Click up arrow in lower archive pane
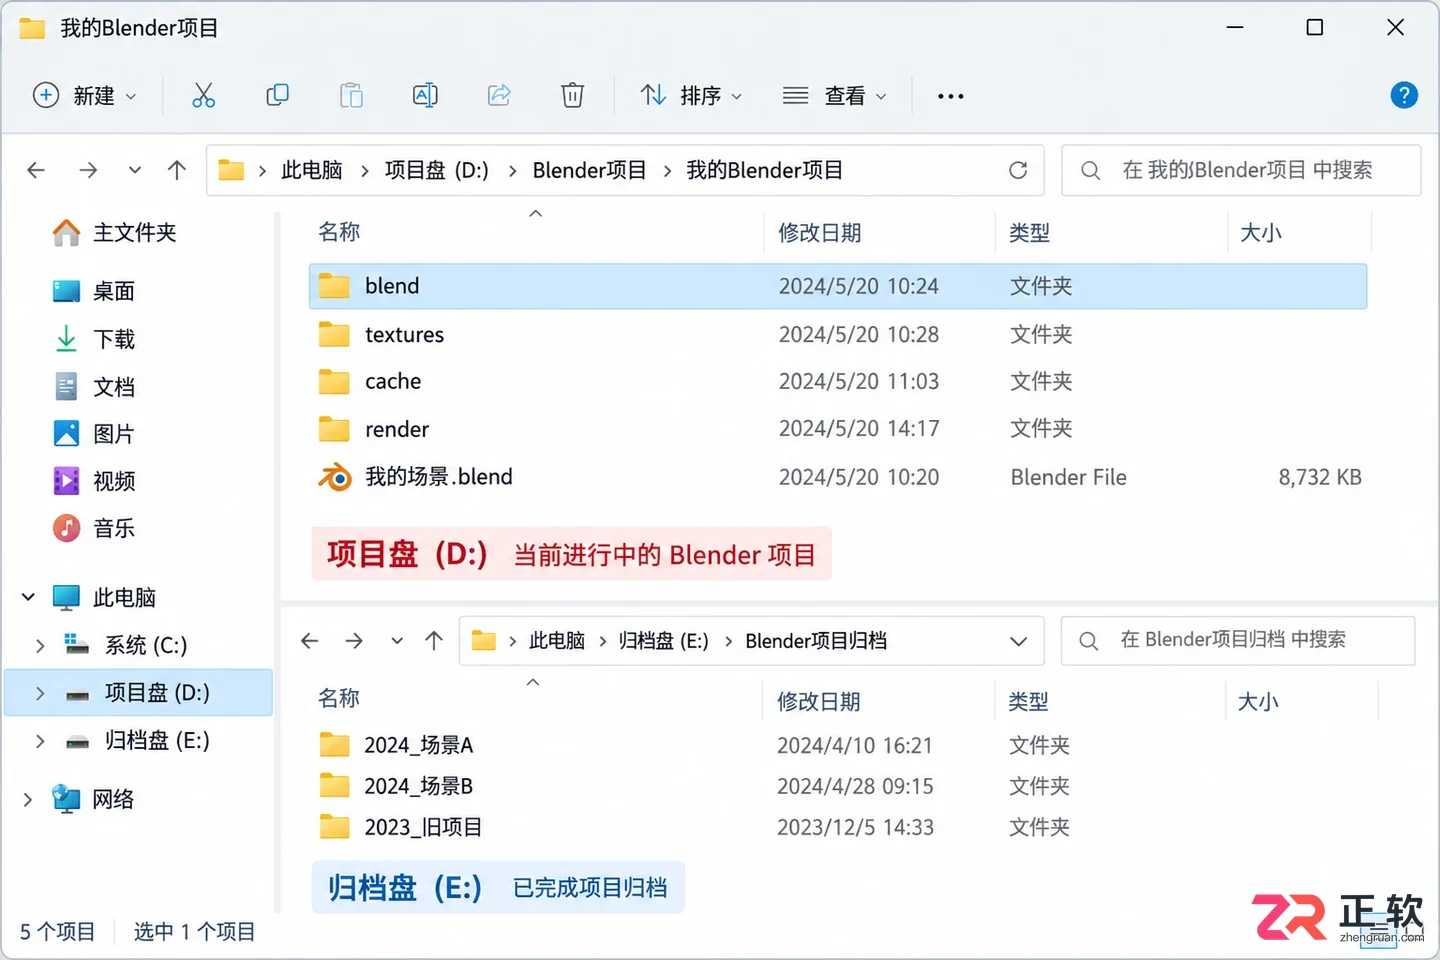 (433, 640)
